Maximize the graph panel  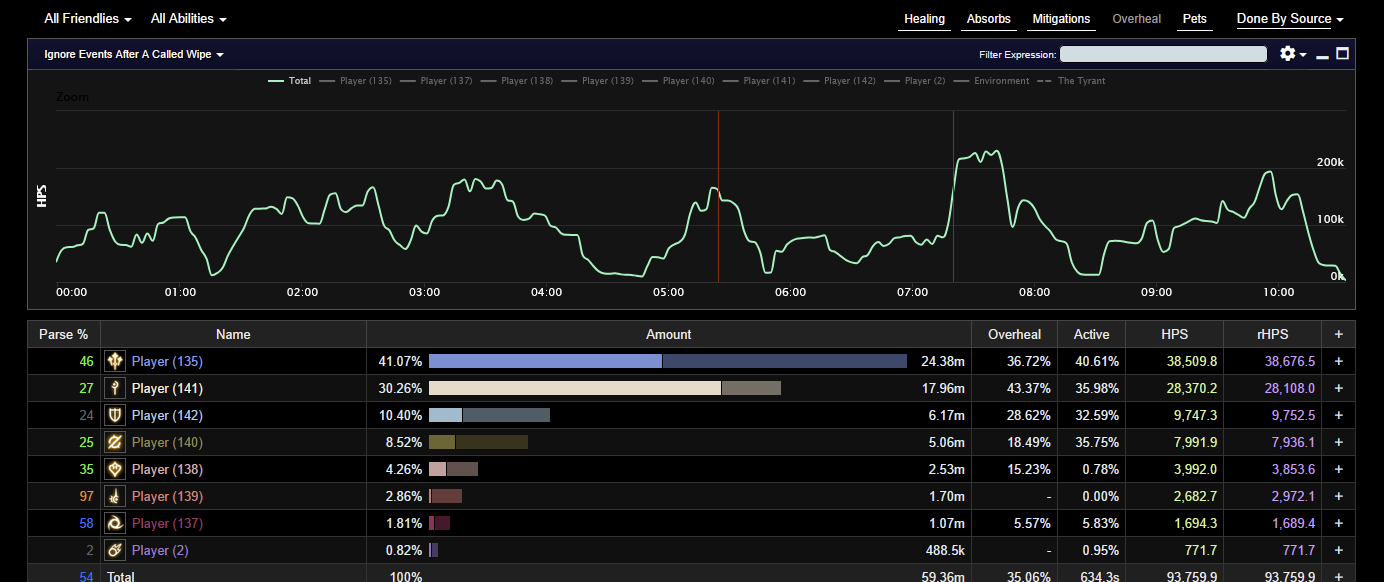coord(1343,54)
